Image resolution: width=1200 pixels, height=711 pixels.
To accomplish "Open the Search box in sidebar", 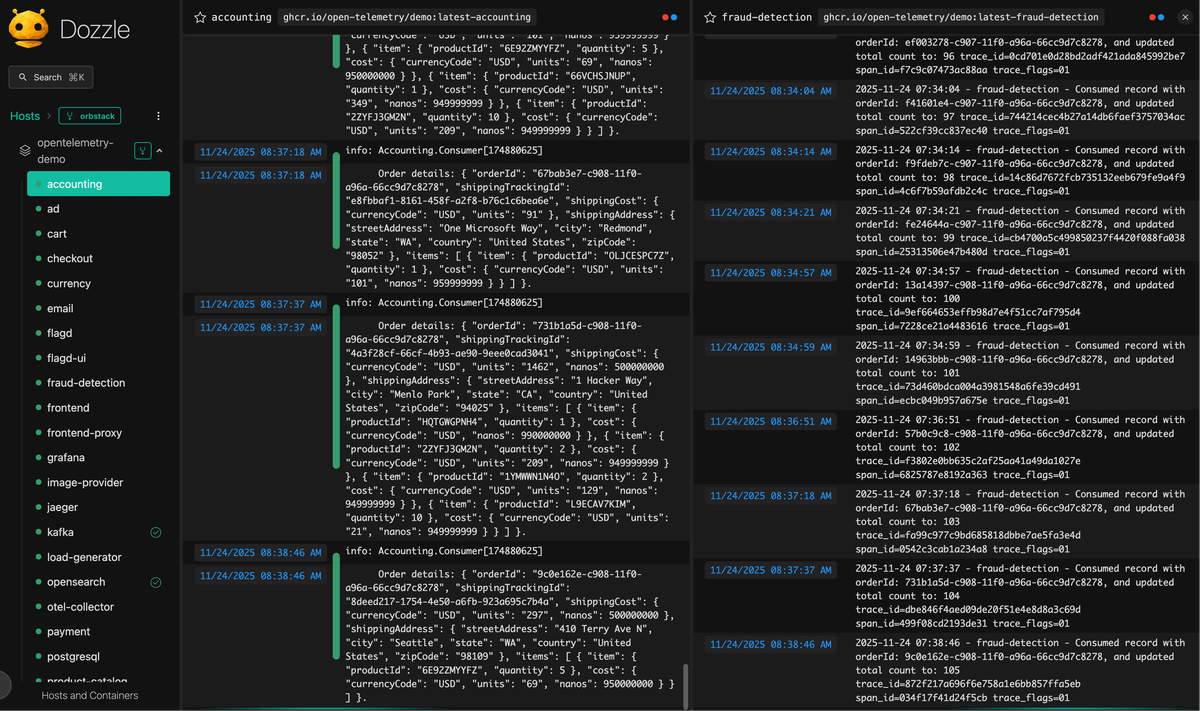I will pyautogui.click(x=51, y=77).
